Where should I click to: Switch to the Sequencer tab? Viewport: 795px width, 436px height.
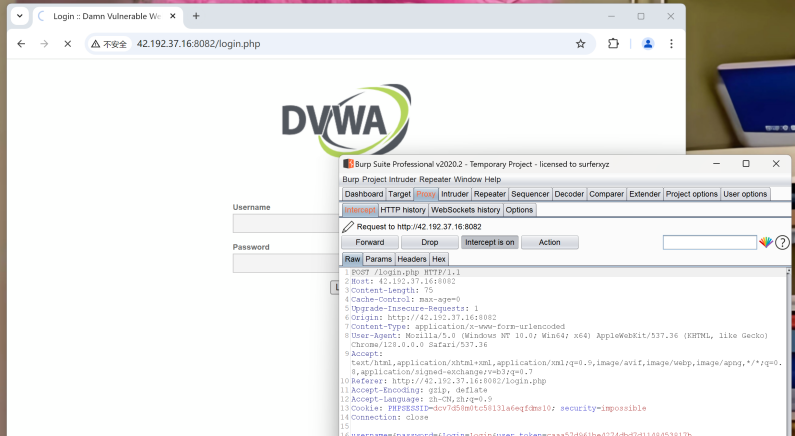pos(530,194)
